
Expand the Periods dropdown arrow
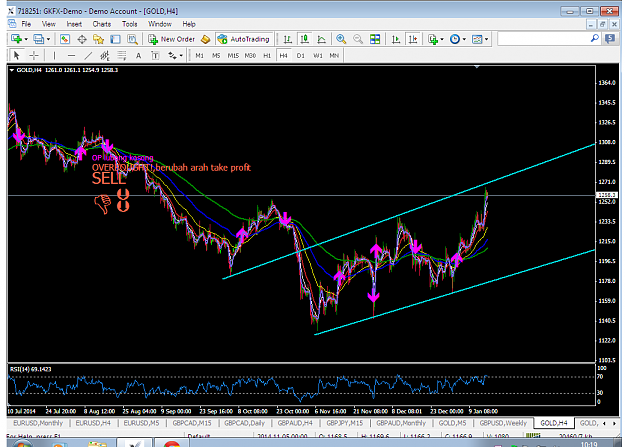coord(464,39)
